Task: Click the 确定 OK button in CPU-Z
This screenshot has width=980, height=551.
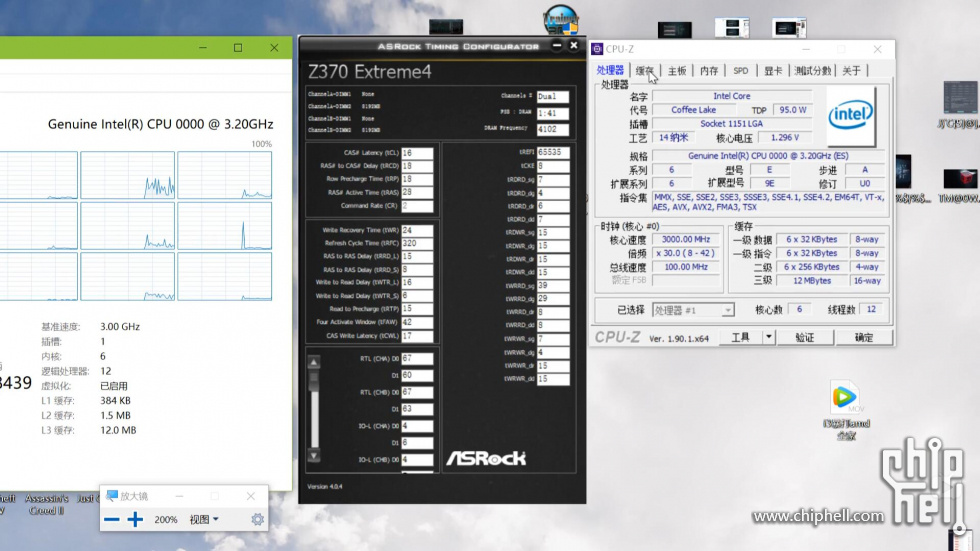Action: 864,337
